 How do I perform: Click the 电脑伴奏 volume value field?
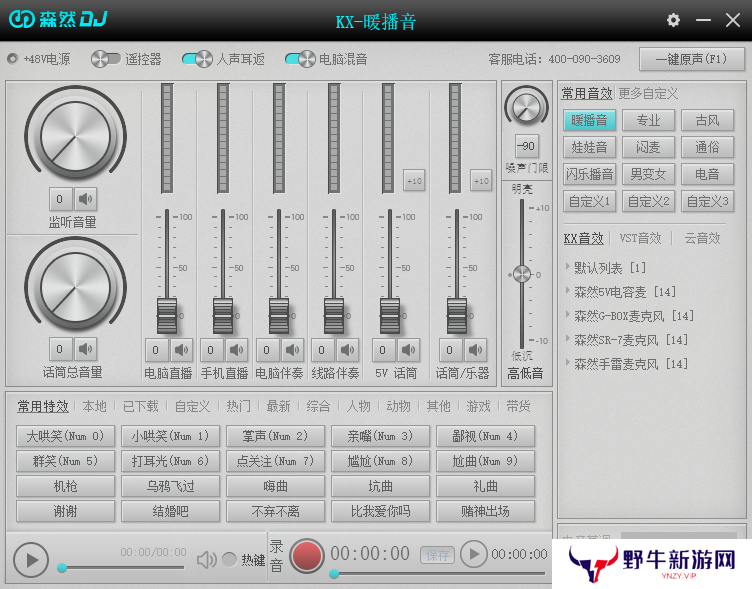point(268,350)
